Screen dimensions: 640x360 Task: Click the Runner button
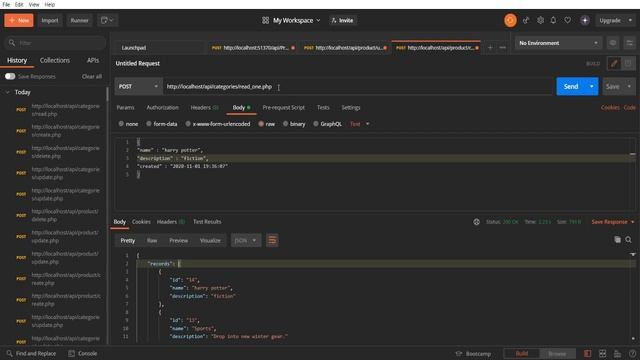tap(79, 20)
